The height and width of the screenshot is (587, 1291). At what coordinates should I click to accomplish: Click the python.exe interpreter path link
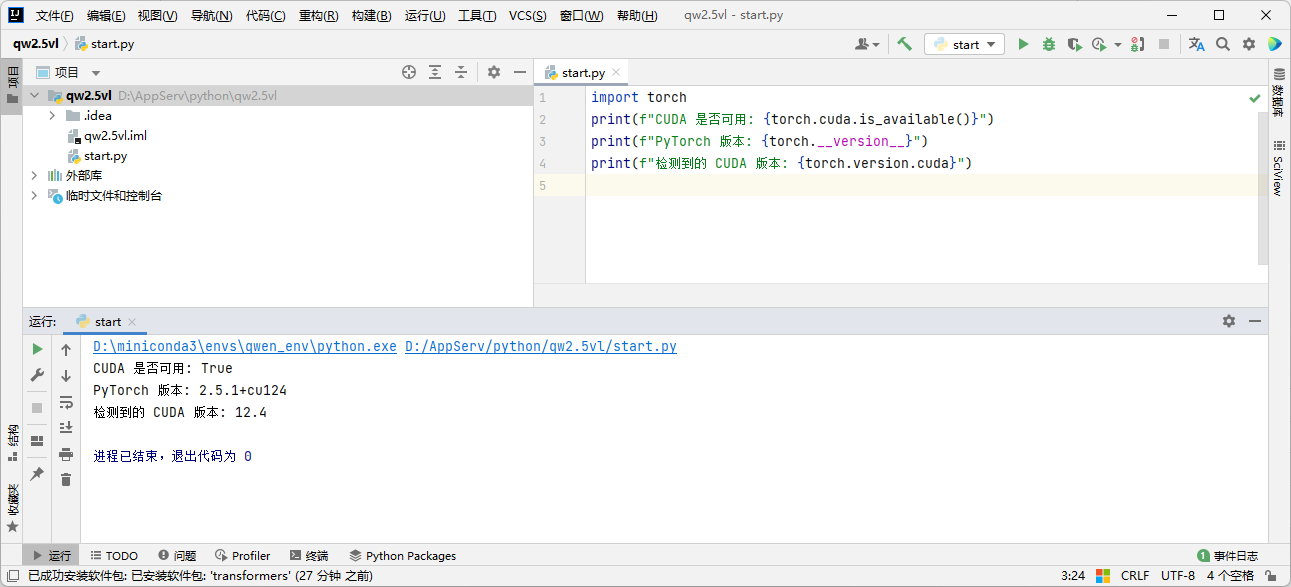click(245, 347)
